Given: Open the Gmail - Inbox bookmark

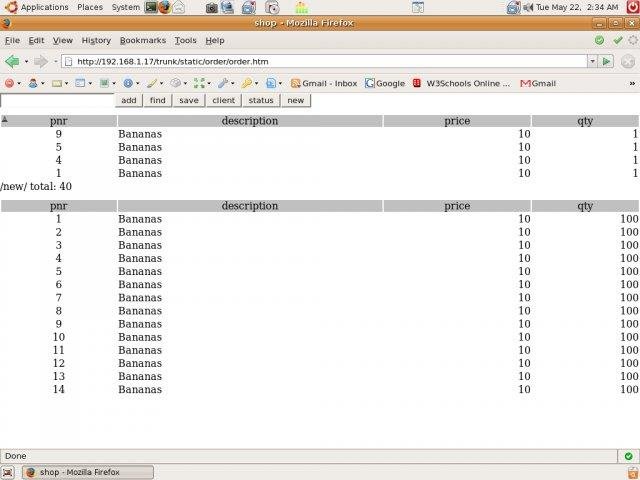Looking at the screenshot, I should coord(324,83).
